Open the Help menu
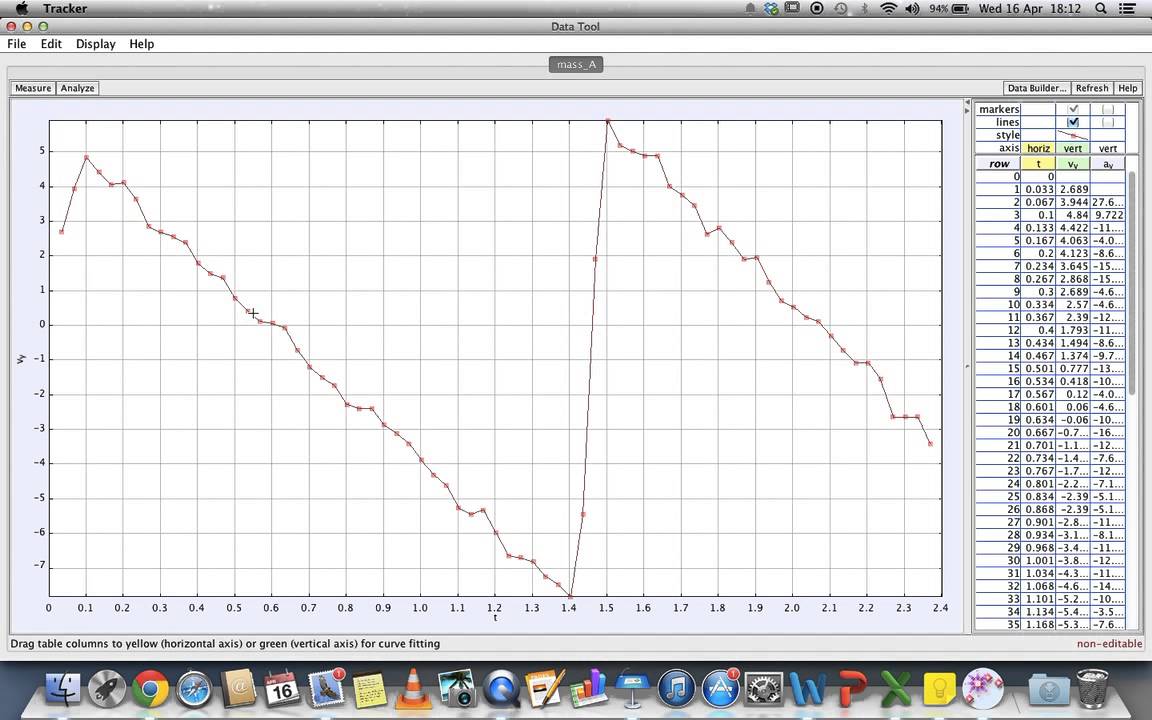This screenshot has height=720, width=1152. coord(142,43)
